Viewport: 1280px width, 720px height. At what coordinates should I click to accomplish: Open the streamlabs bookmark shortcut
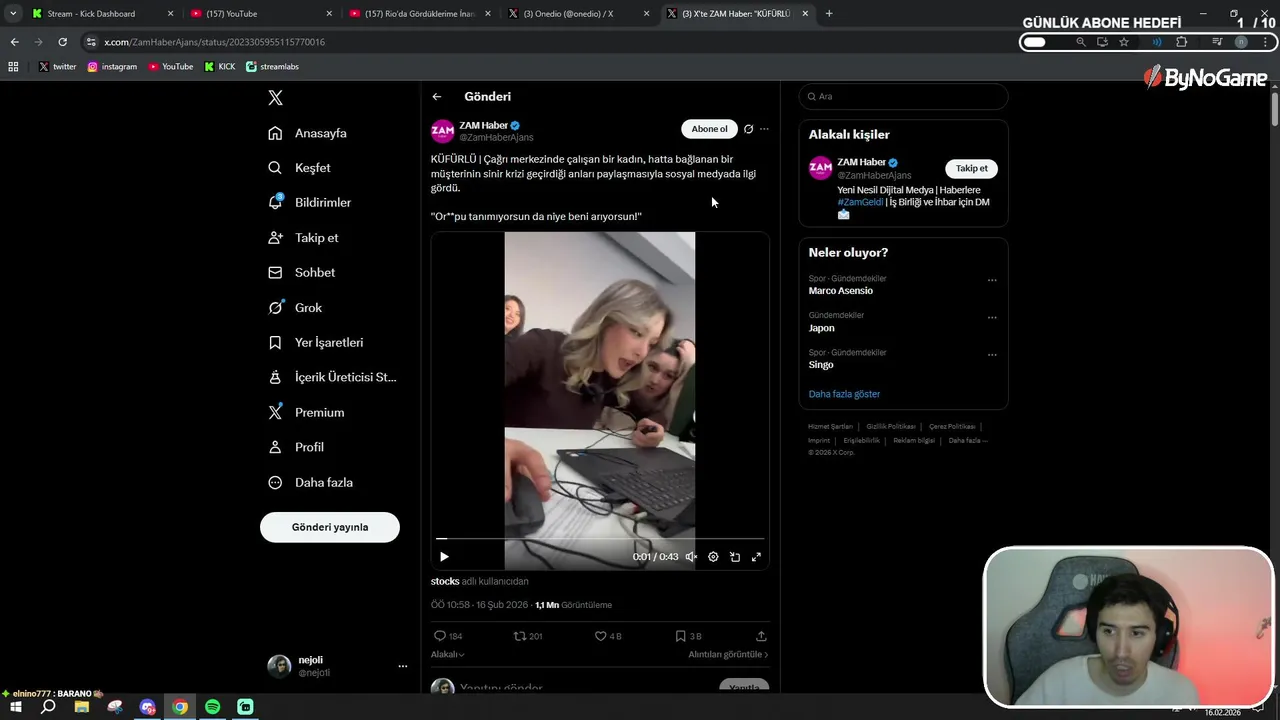pyautogui.click(x=272, y=67)
